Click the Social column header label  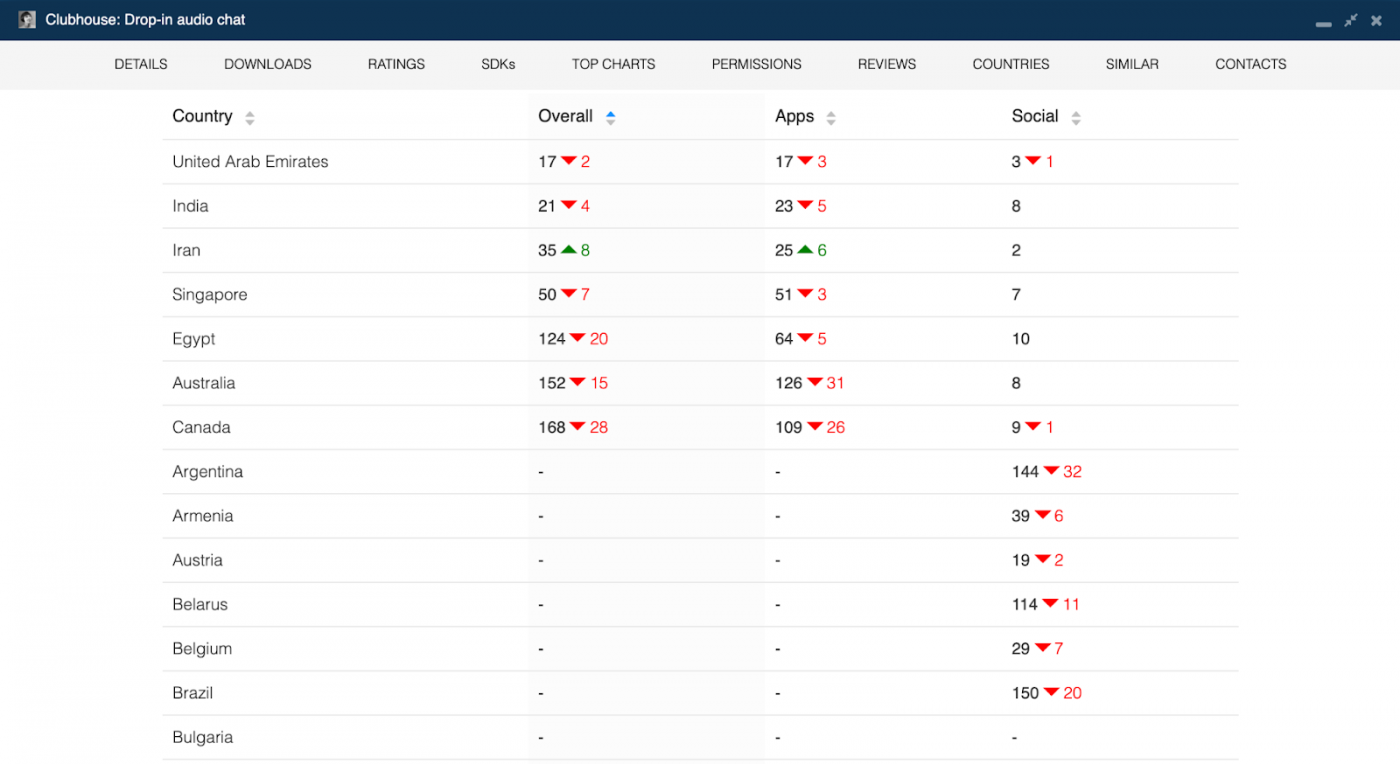[1035, 116]
